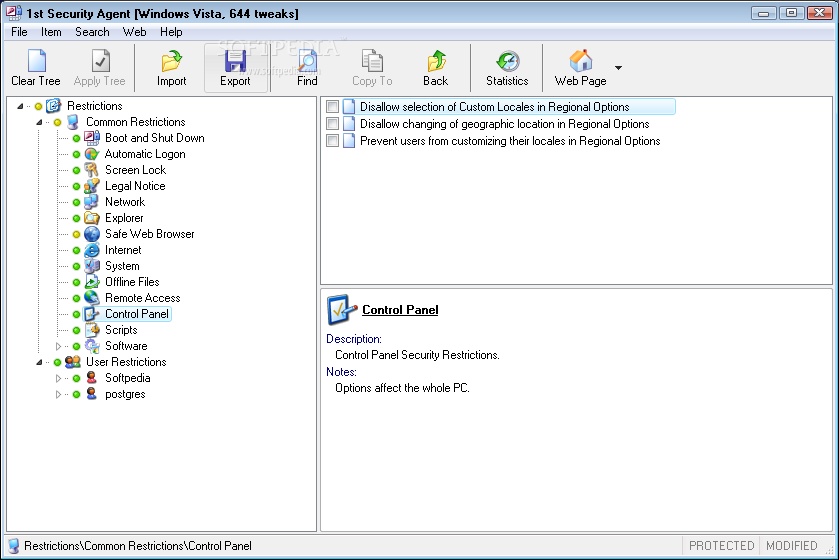Click the application icon in title bar

tap(14, 13)
